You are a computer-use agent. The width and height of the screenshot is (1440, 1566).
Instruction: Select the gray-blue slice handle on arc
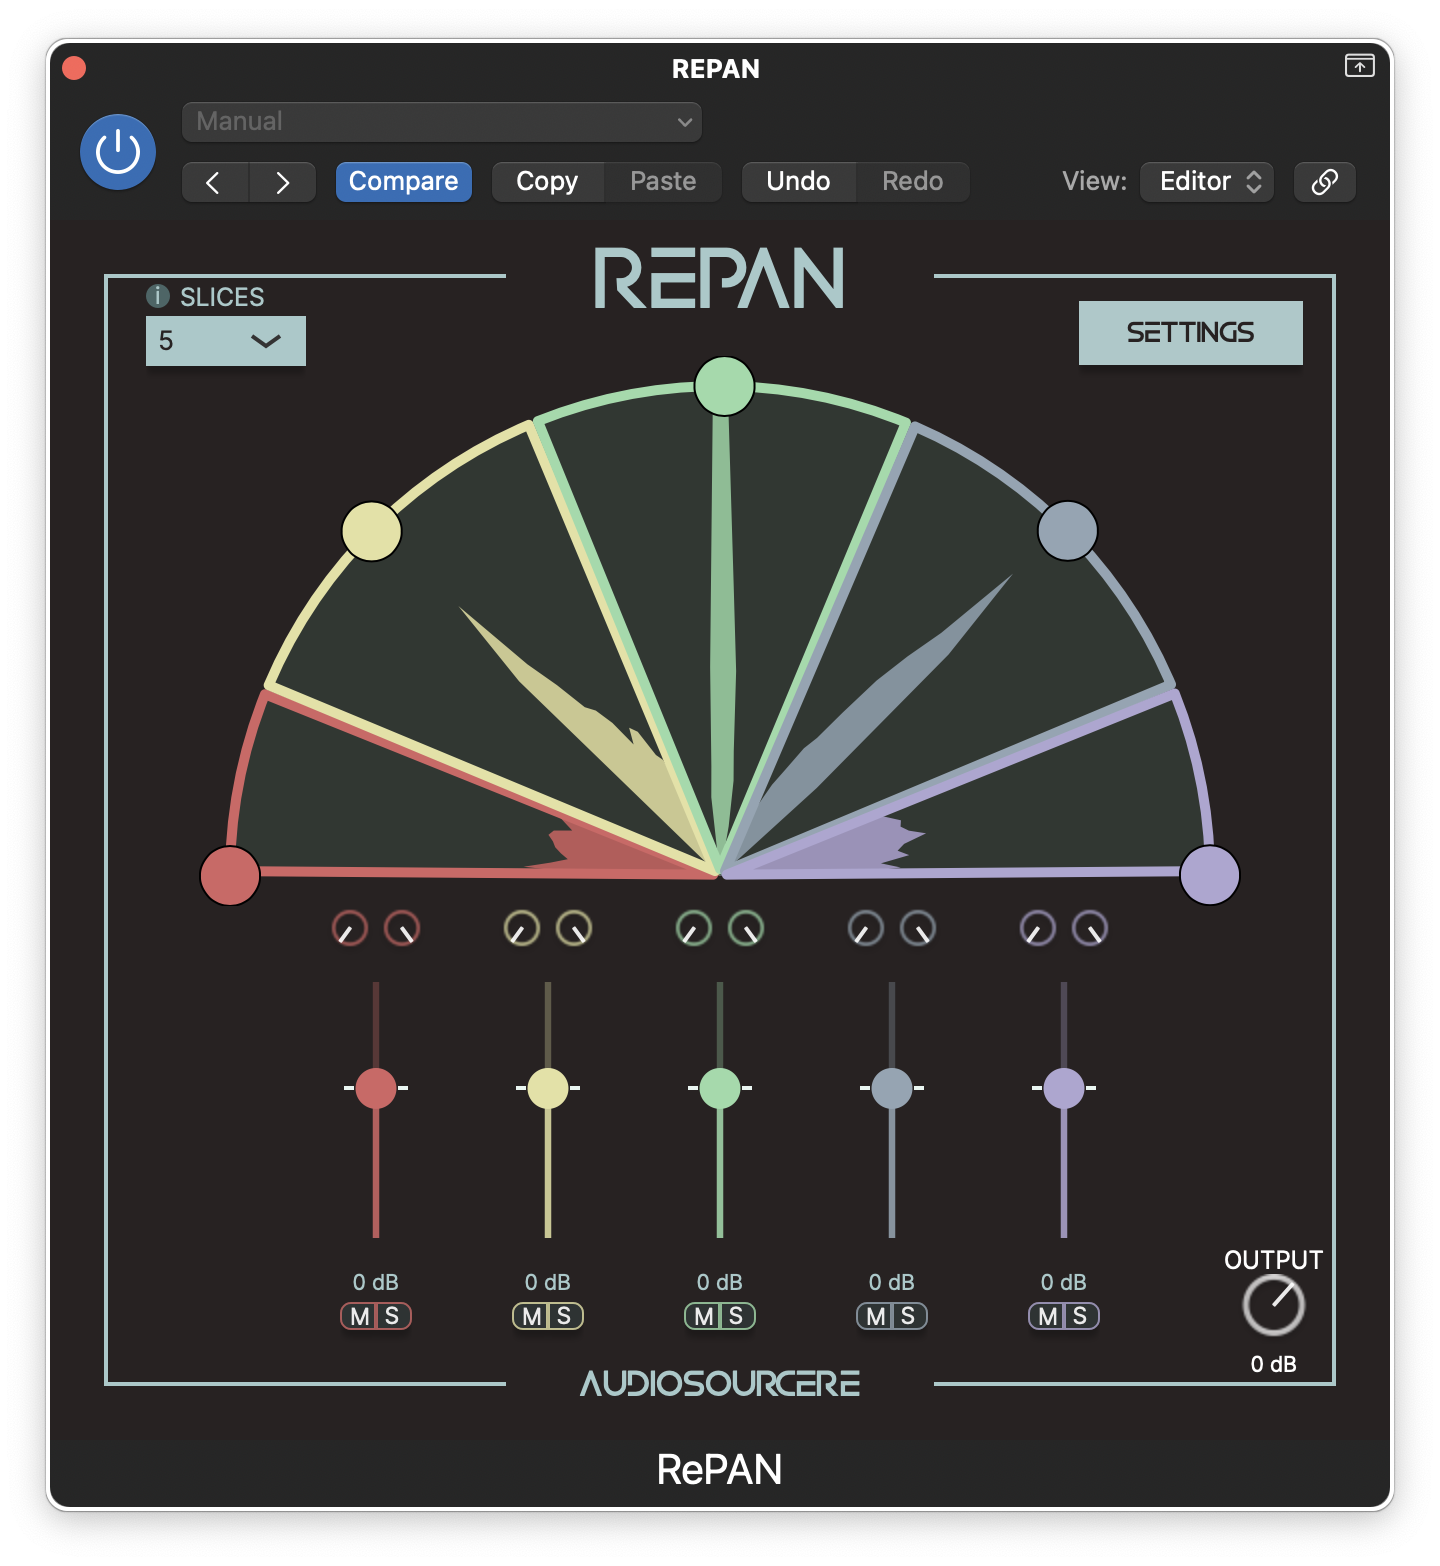[1068, 531]
